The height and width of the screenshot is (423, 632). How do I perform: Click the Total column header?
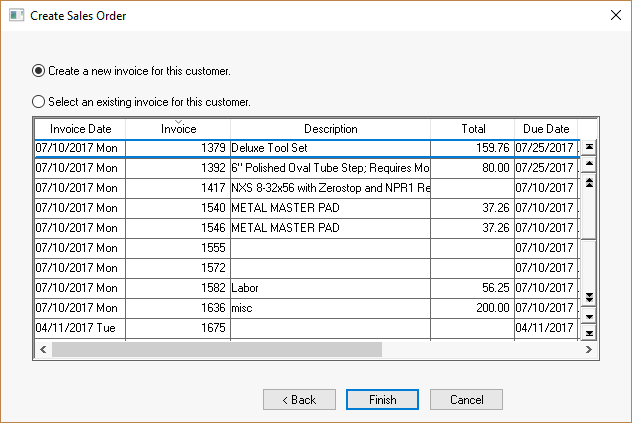click(x=473, y=129)
